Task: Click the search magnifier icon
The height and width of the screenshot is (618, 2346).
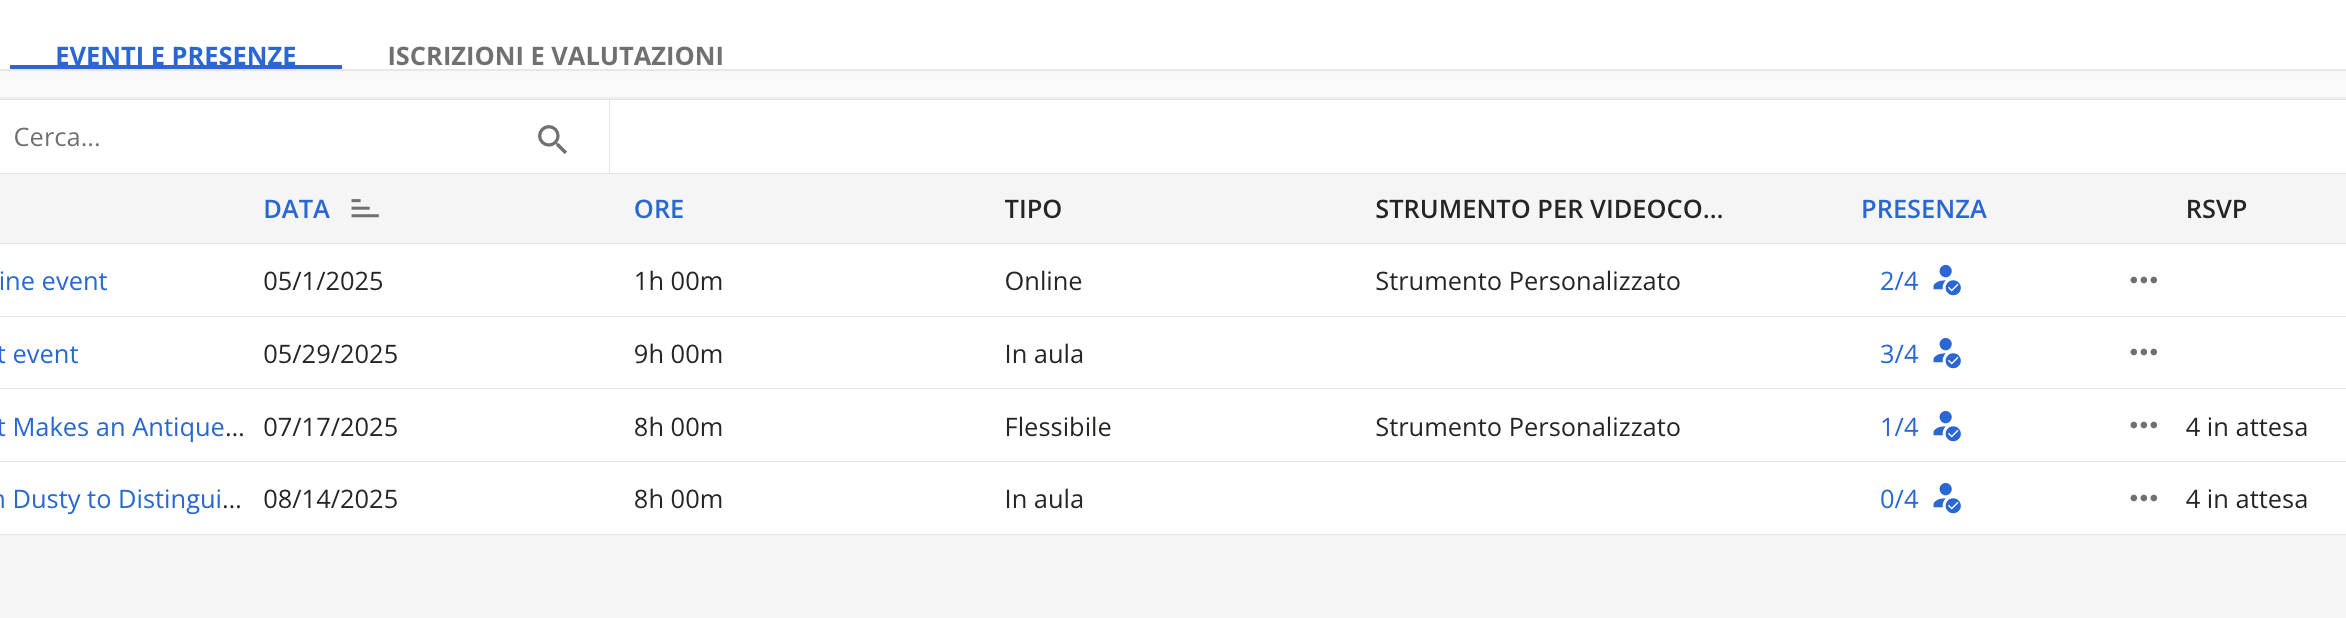Action: (553, 139)
